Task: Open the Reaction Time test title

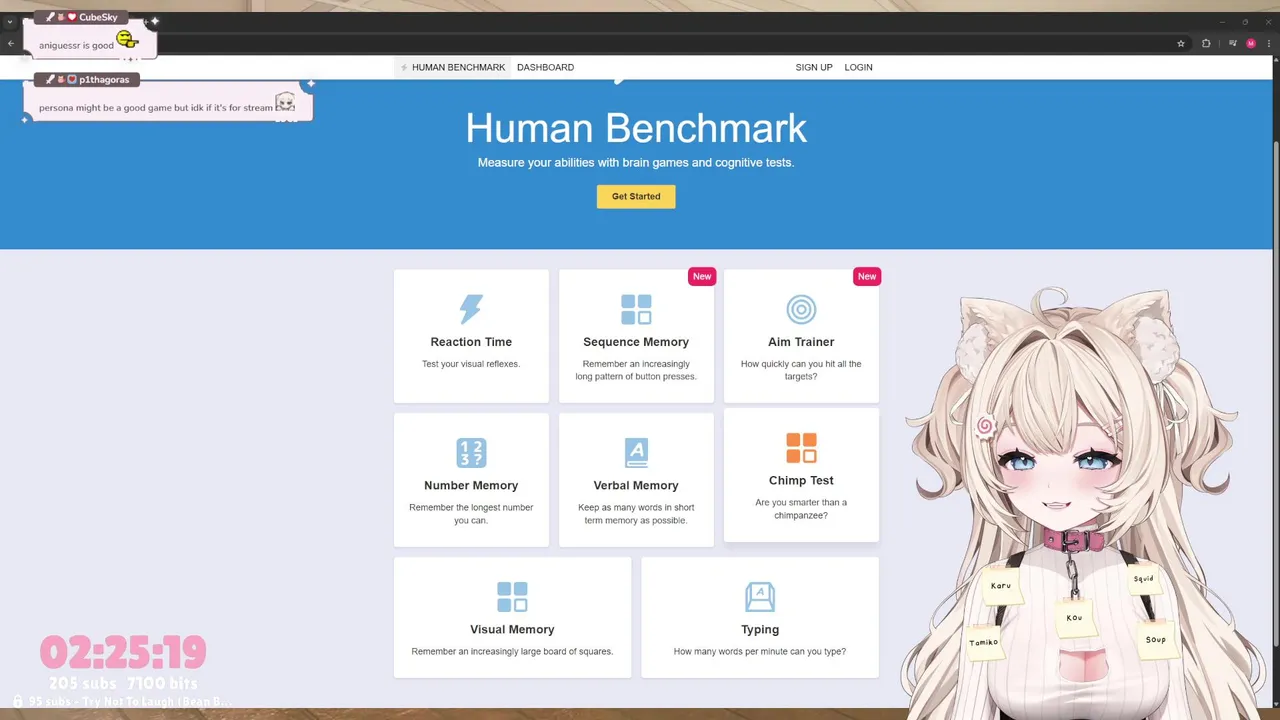Action: pos(471,342)
